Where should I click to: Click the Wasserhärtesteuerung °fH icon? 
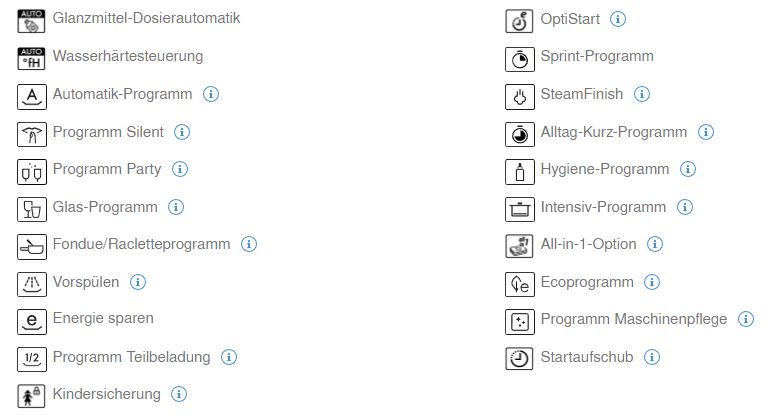pyautogui.click(x=31, y=59)
